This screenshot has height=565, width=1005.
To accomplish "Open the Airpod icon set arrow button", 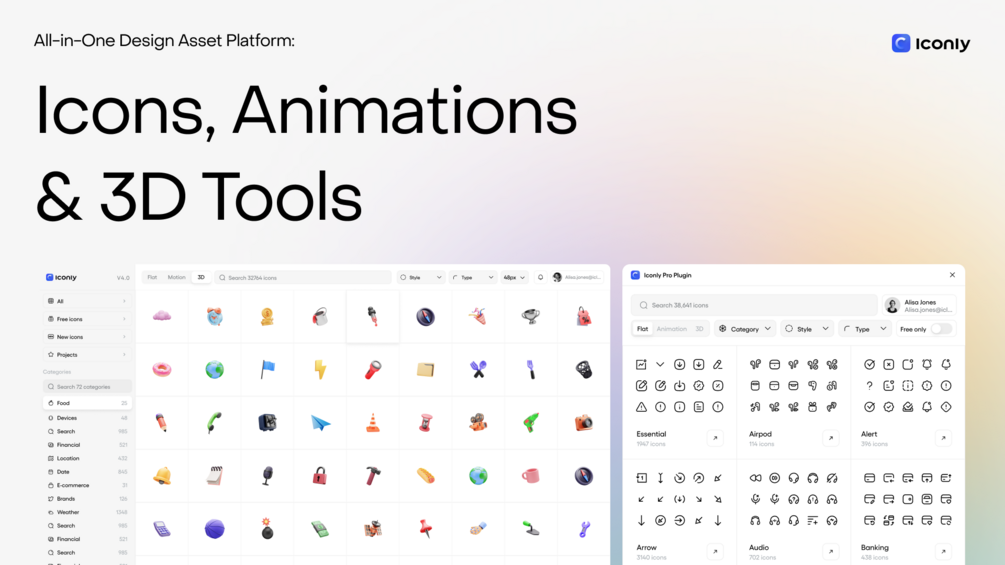I will pos(831,438).
